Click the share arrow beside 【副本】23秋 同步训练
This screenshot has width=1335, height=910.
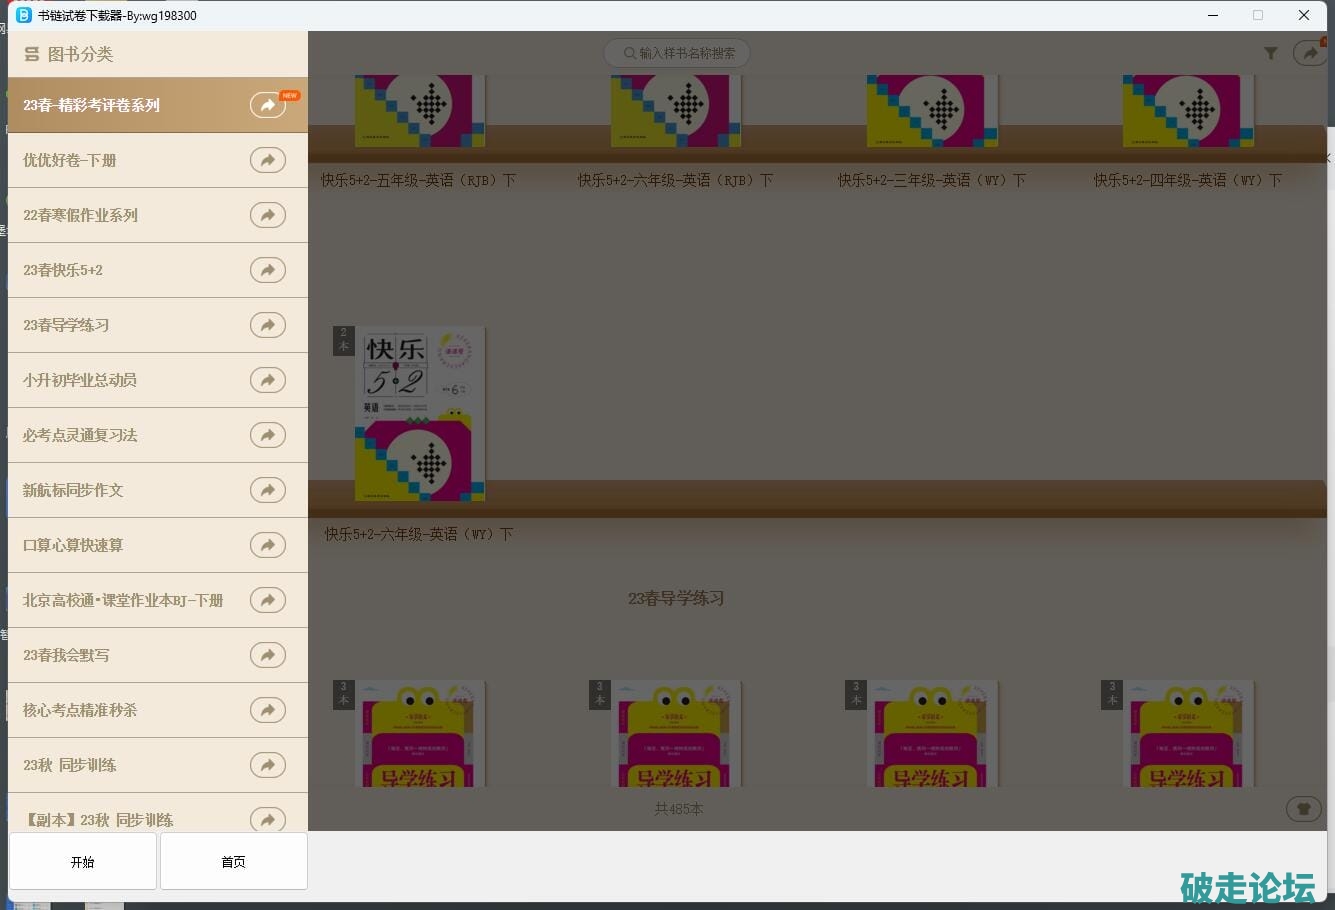click(x=268, y=819)
